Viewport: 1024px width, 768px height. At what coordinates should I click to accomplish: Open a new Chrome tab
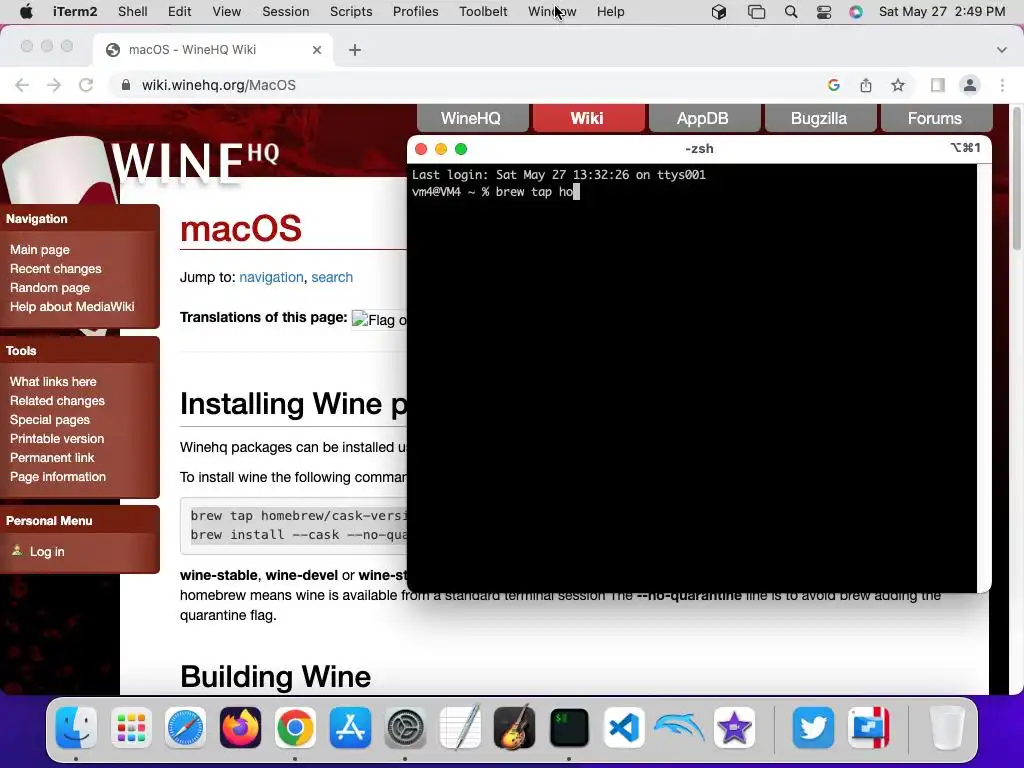[x=355, y=50]
